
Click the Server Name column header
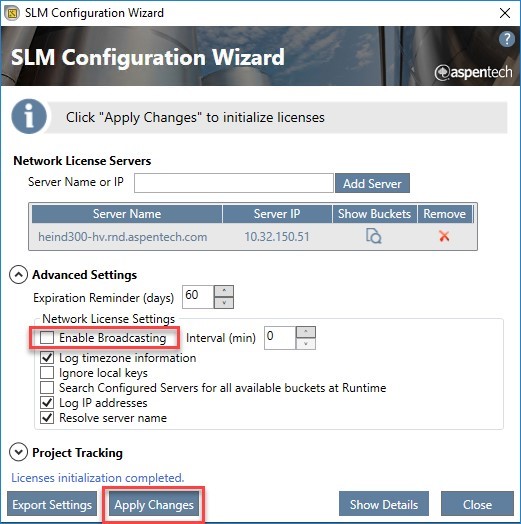pos(127,214)
